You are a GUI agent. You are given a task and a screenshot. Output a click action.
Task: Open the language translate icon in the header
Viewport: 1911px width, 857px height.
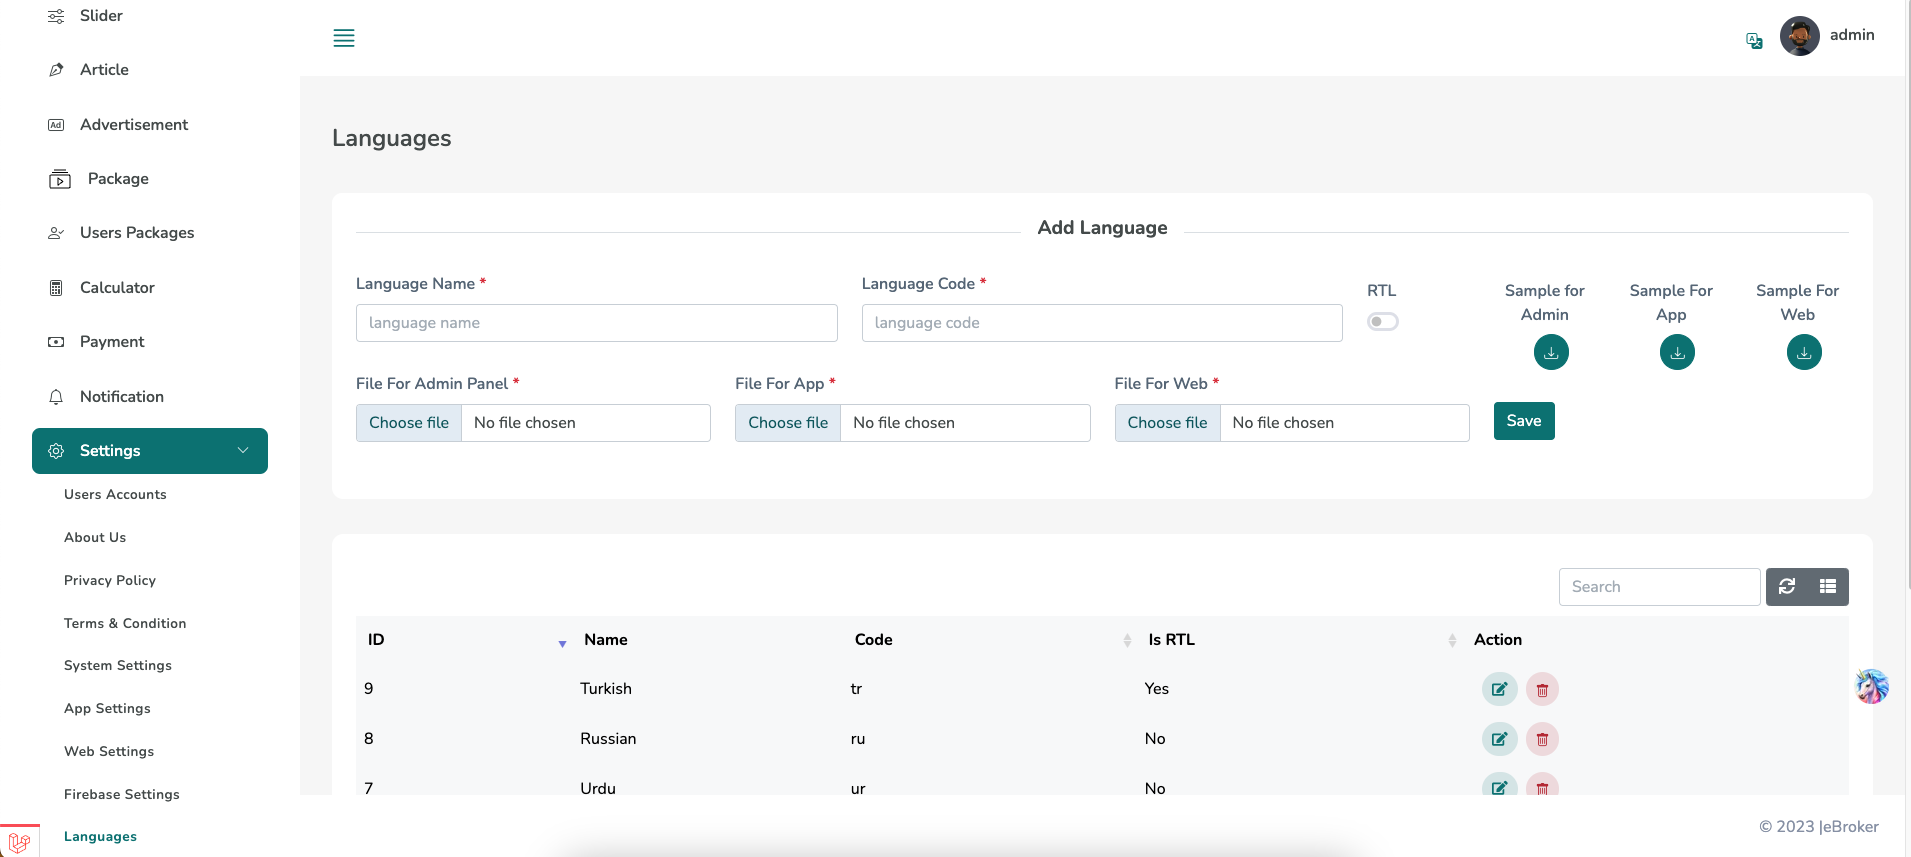point(1754,41)
